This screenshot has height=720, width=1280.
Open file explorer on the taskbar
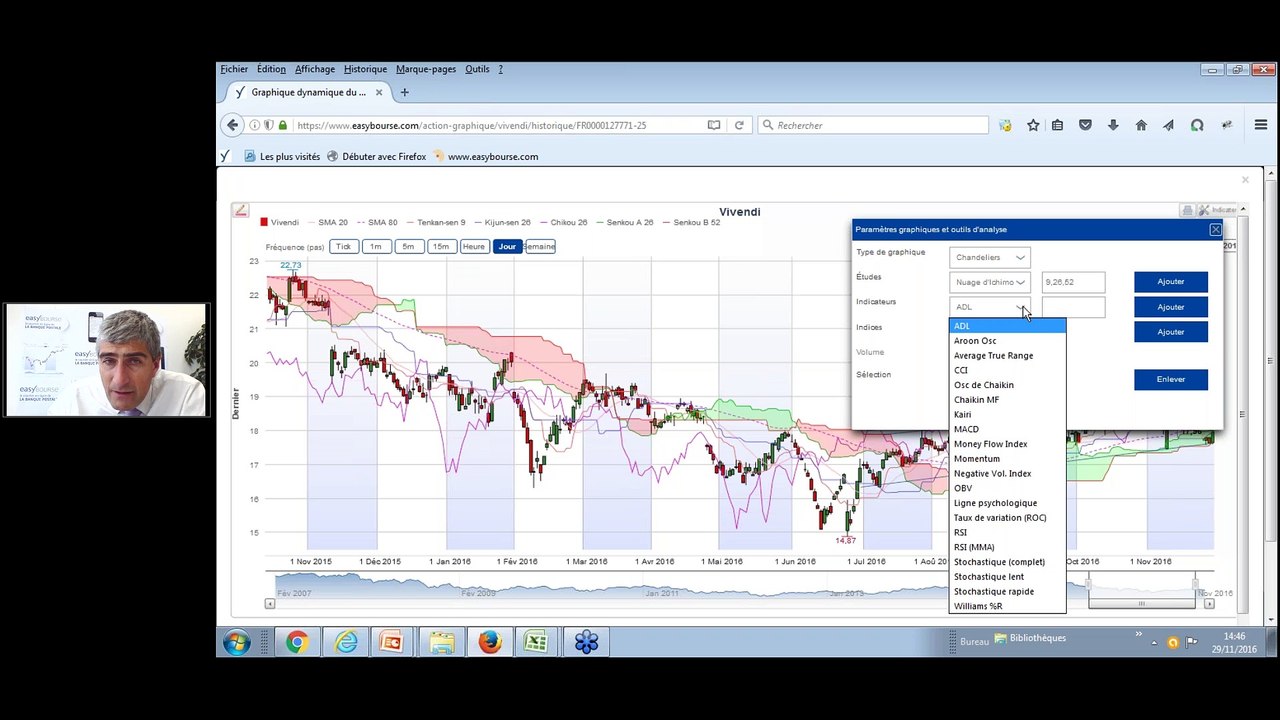pyautogui.click(x=441, y=642)
